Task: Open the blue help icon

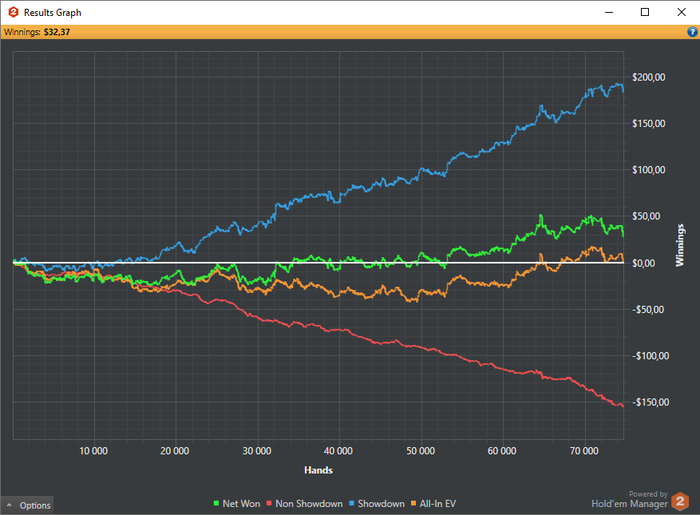Action: click(x=692, y=32)
